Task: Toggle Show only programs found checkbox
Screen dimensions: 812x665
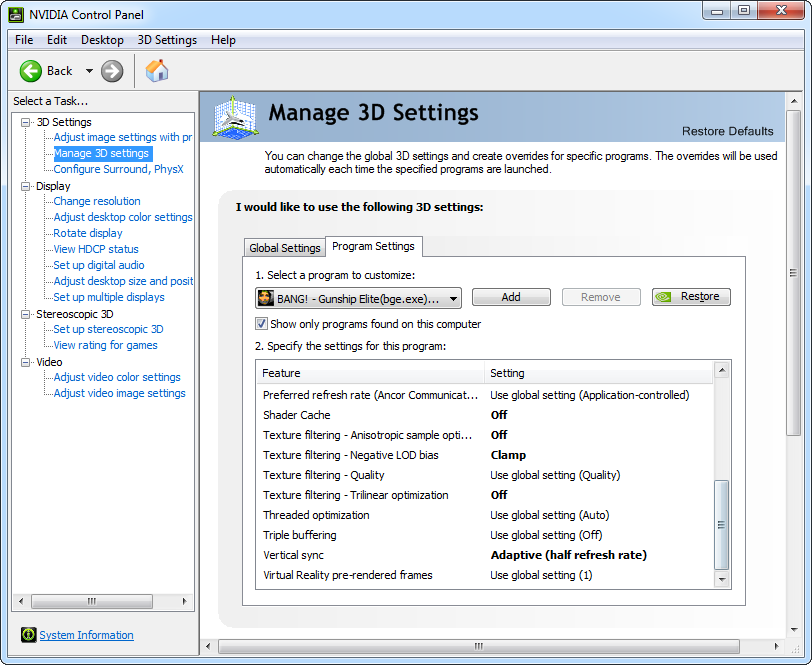Action: click(262, 324)
